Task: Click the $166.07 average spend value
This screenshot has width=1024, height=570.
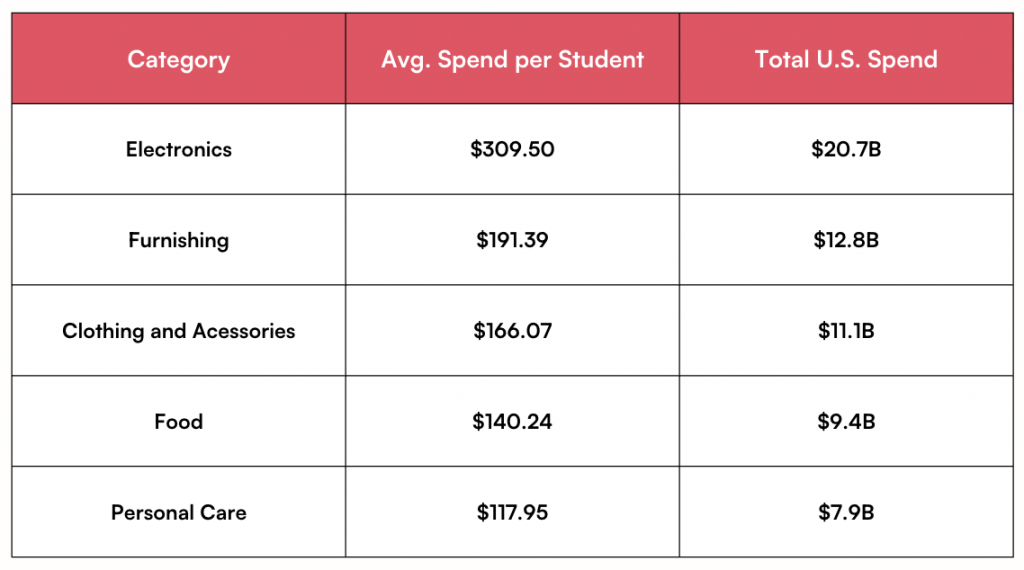Action: pyautogui.click(x=512, y=331)
